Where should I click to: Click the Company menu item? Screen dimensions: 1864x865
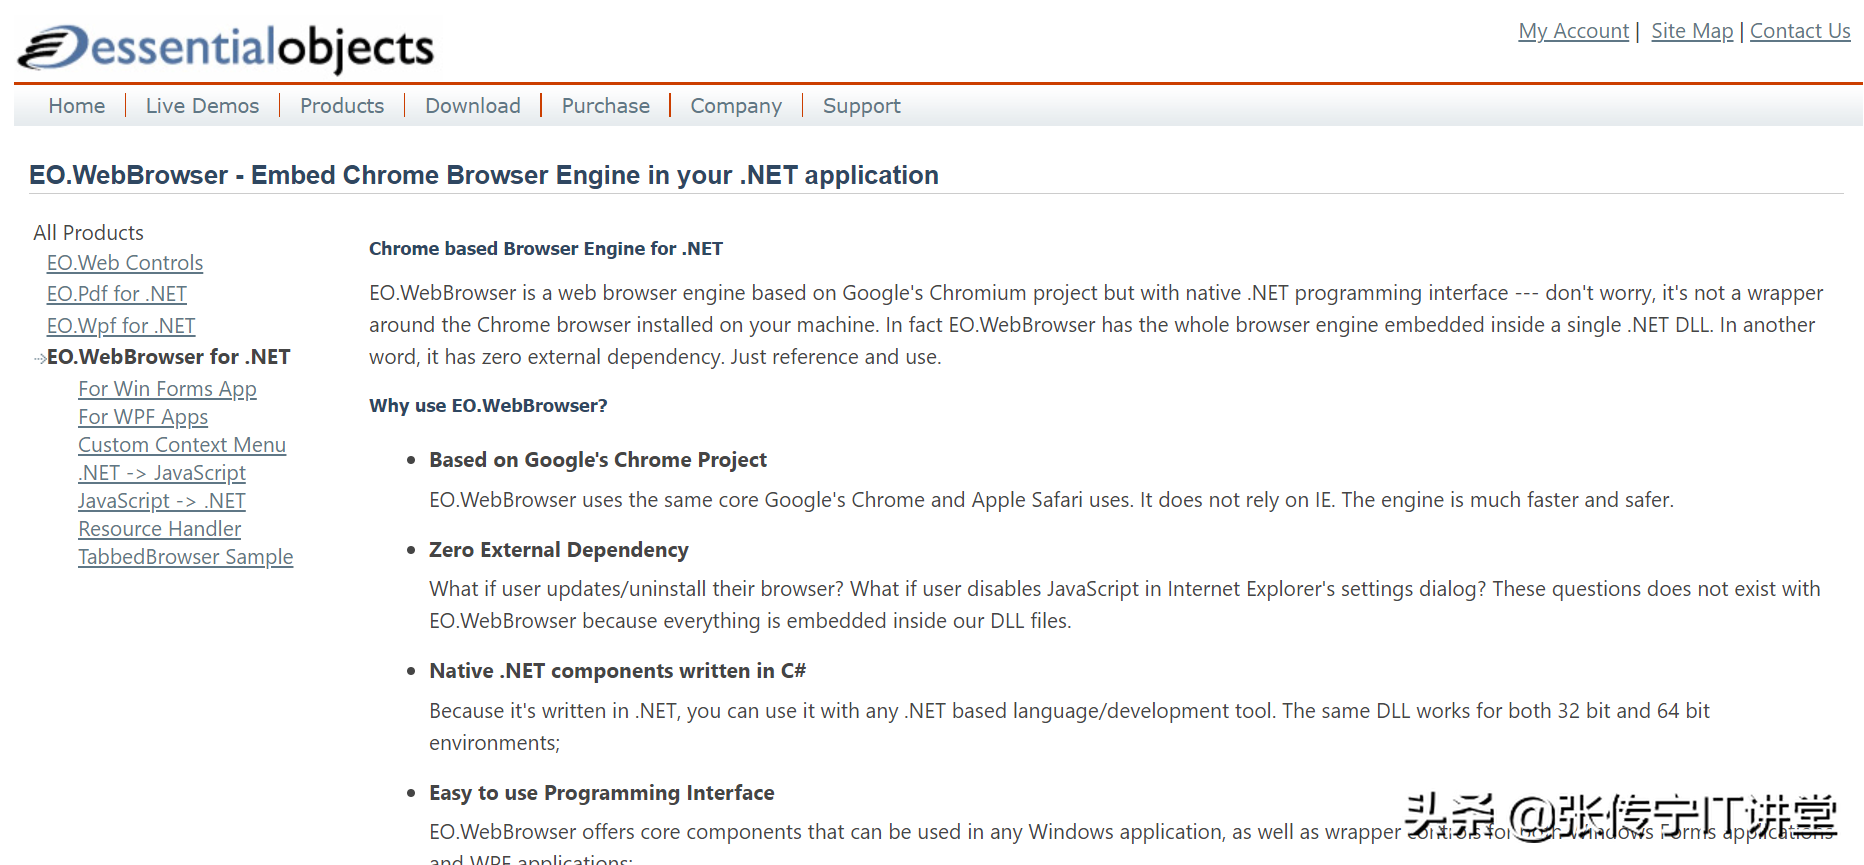(x=736, y=106)
